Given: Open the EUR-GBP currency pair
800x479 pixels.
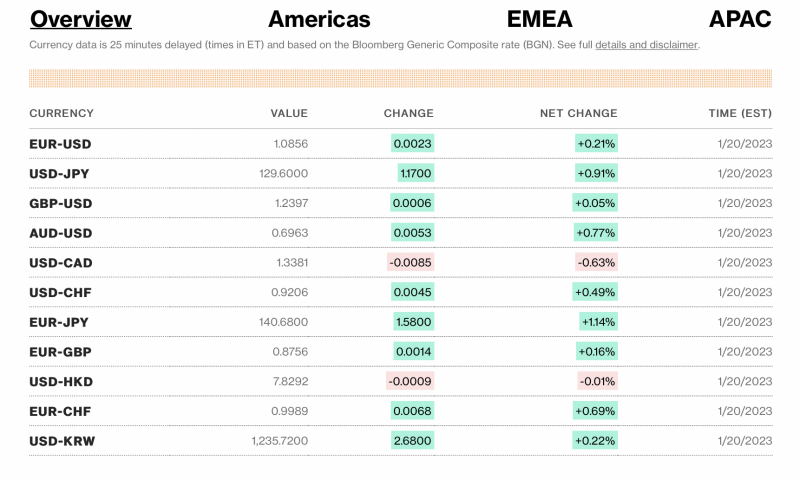Looking at the screenshot, I should click(x=60, y=352).
